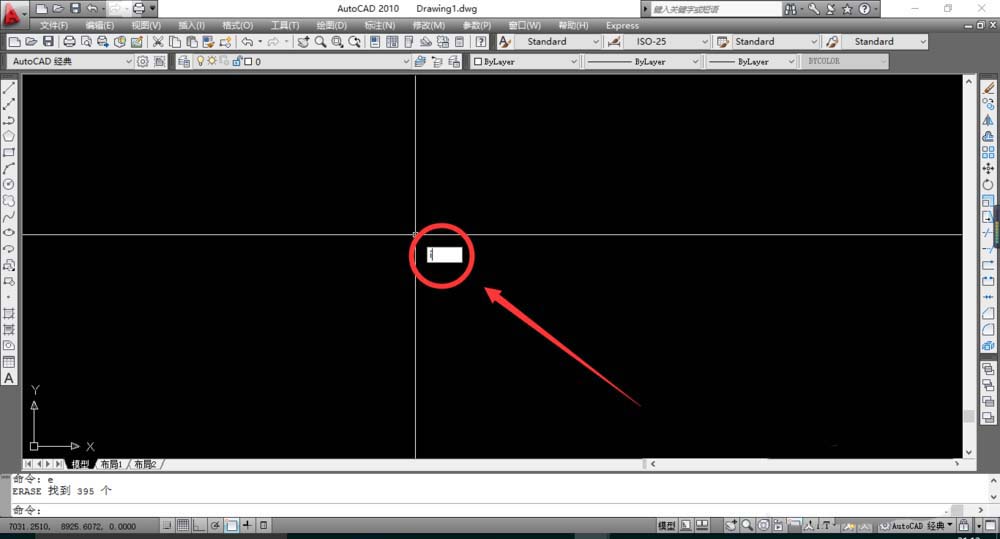
Task: Click the Undo arrow in standard toolbar
Action: tap(247, 41)
